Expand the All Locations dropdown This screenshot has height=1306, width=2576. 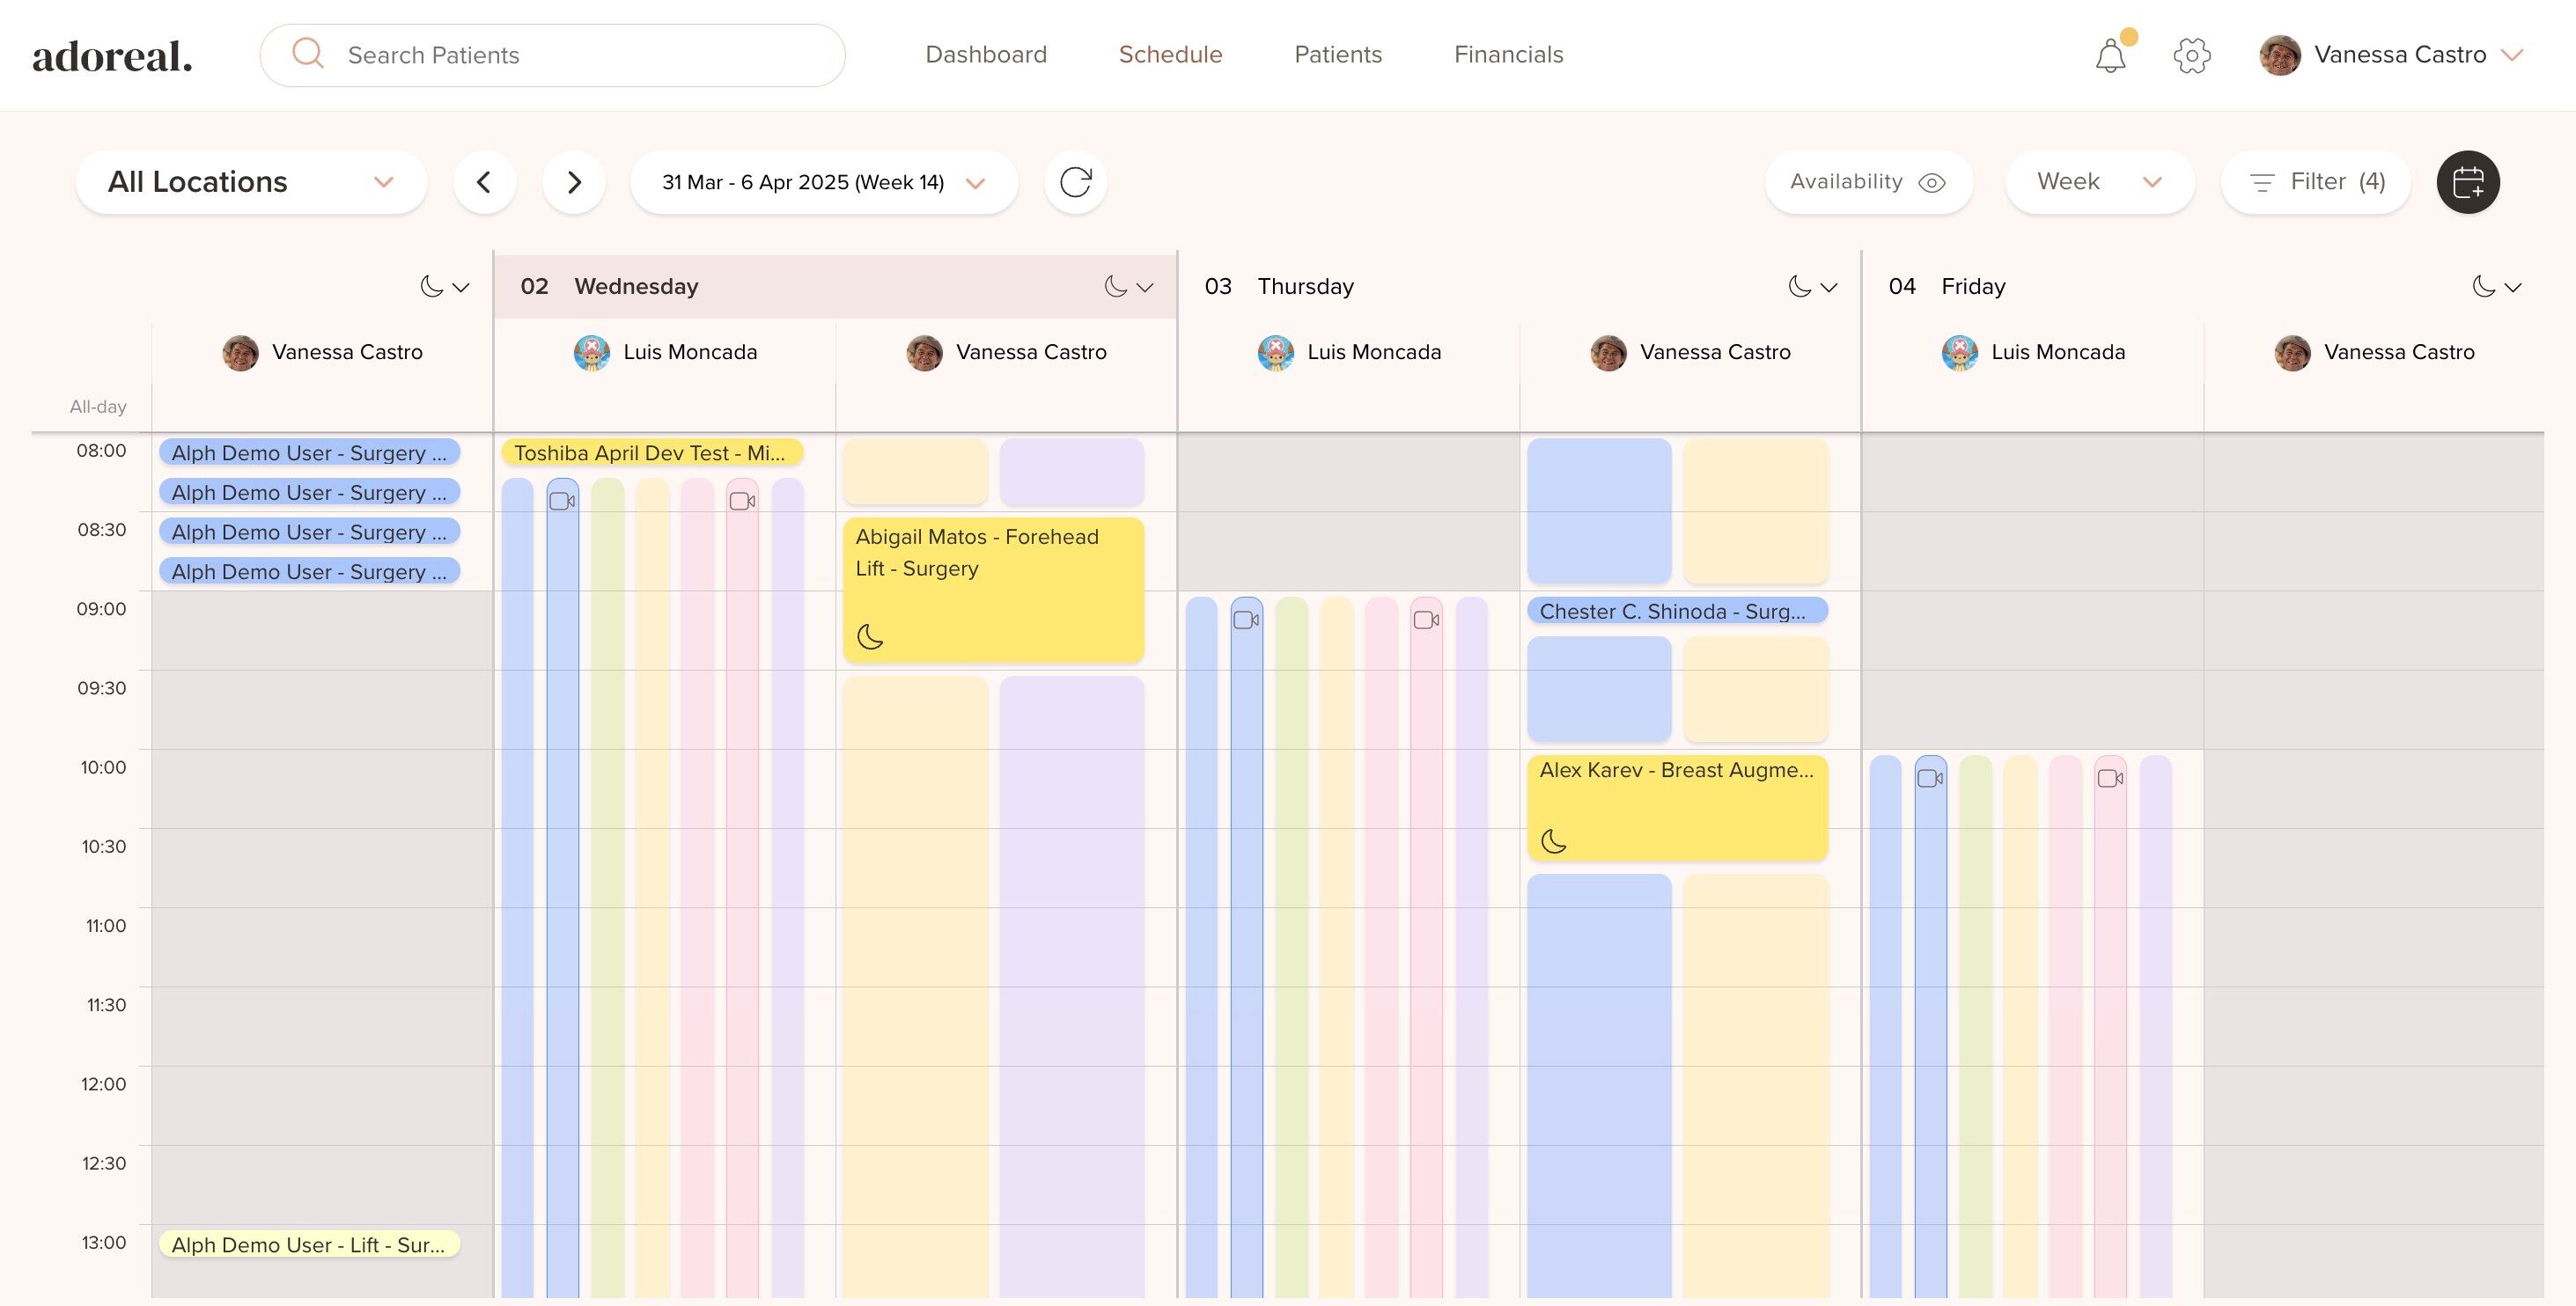251,182
